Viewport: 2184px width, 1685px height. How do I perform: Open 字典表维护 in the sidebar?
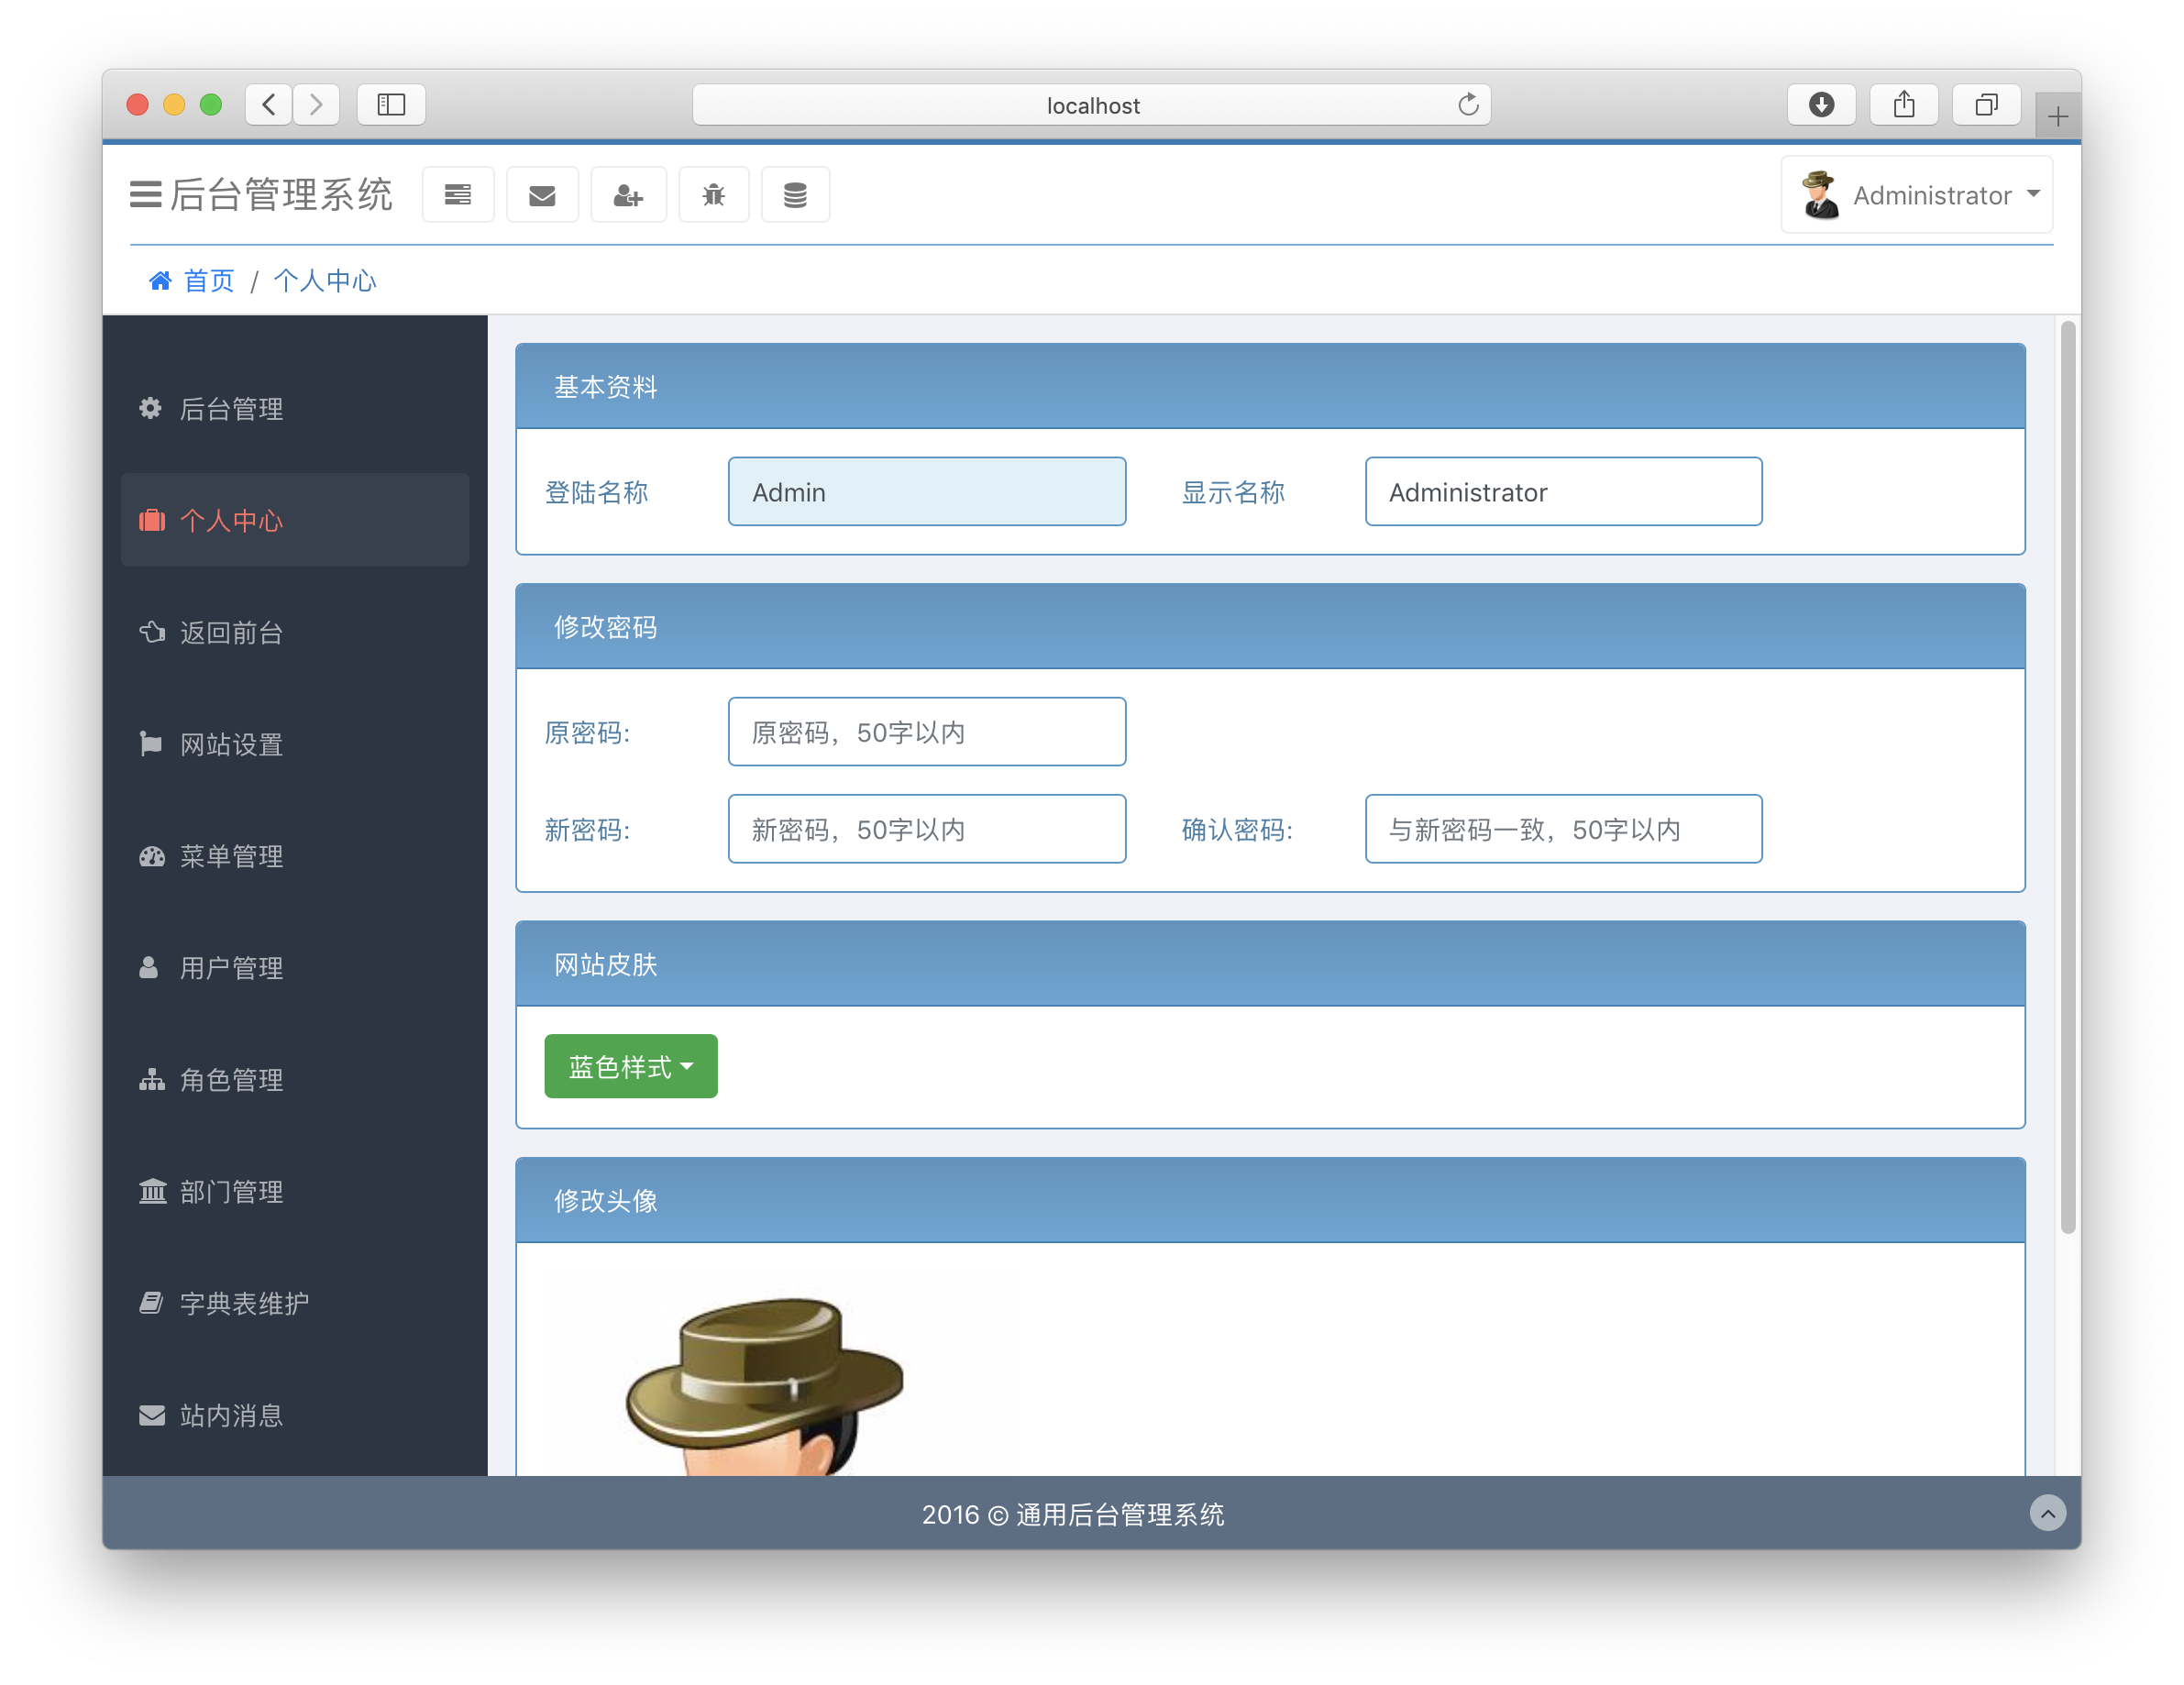(x=295, y=1303)
